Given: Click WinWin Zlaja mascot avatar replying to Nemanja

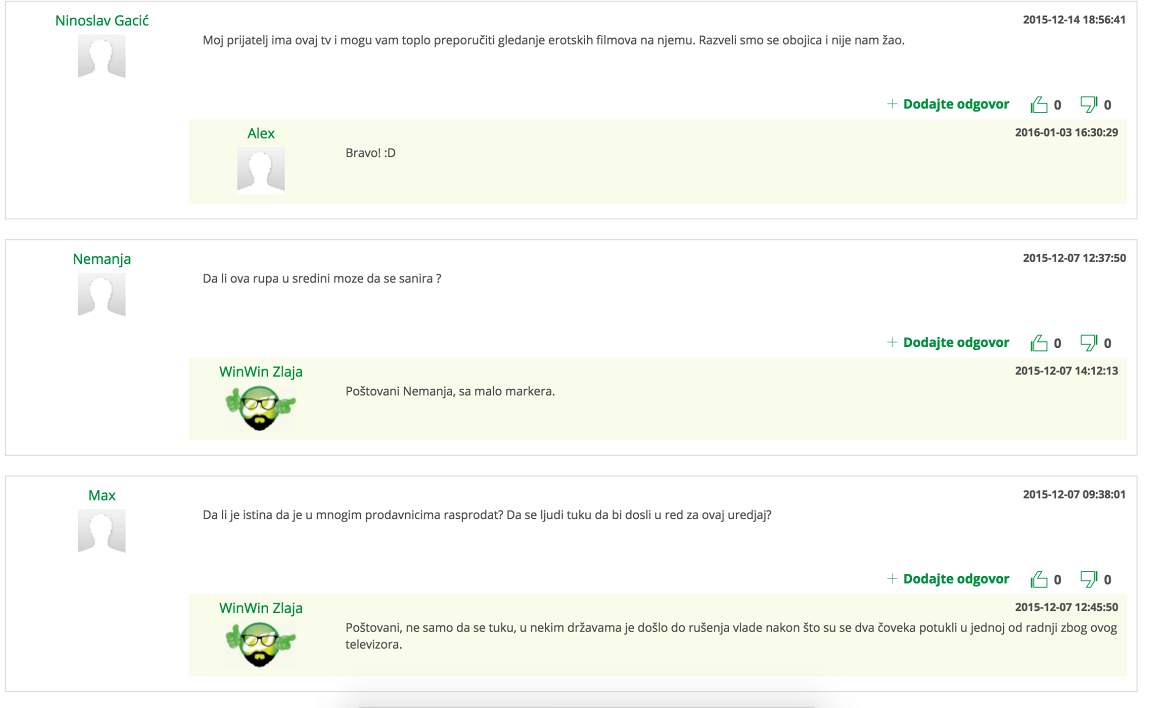Looking at the screenshot, I should pos(260,408).
